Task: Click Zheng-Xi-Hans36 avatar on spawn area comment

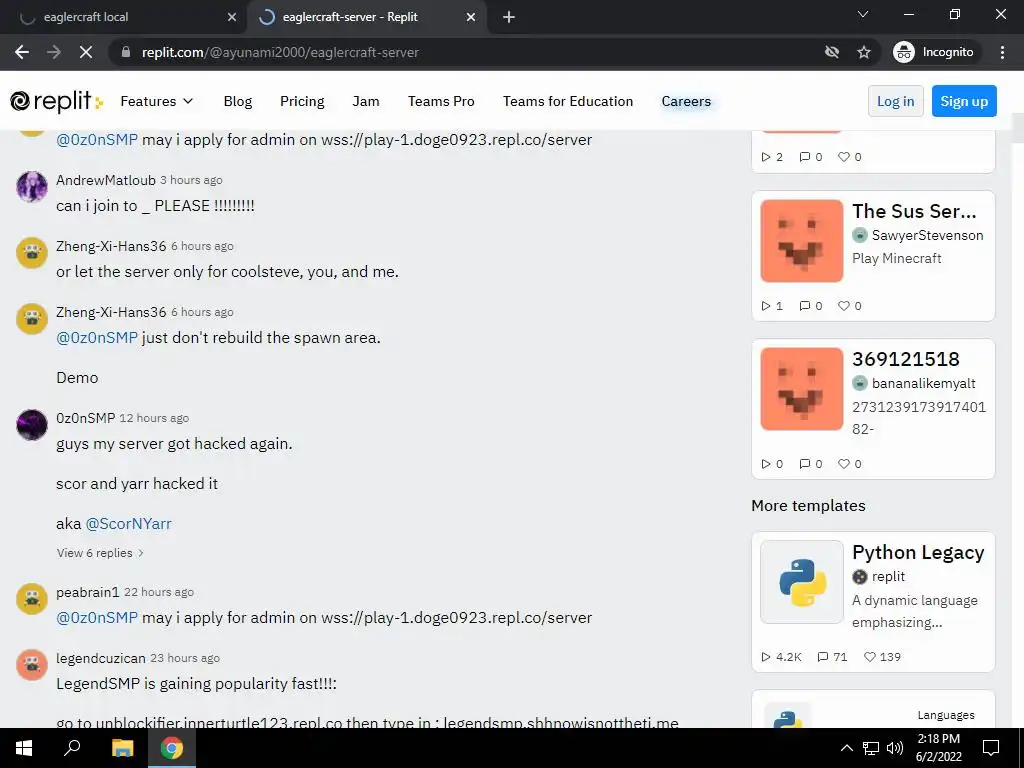Action: [x=31, y=319]
